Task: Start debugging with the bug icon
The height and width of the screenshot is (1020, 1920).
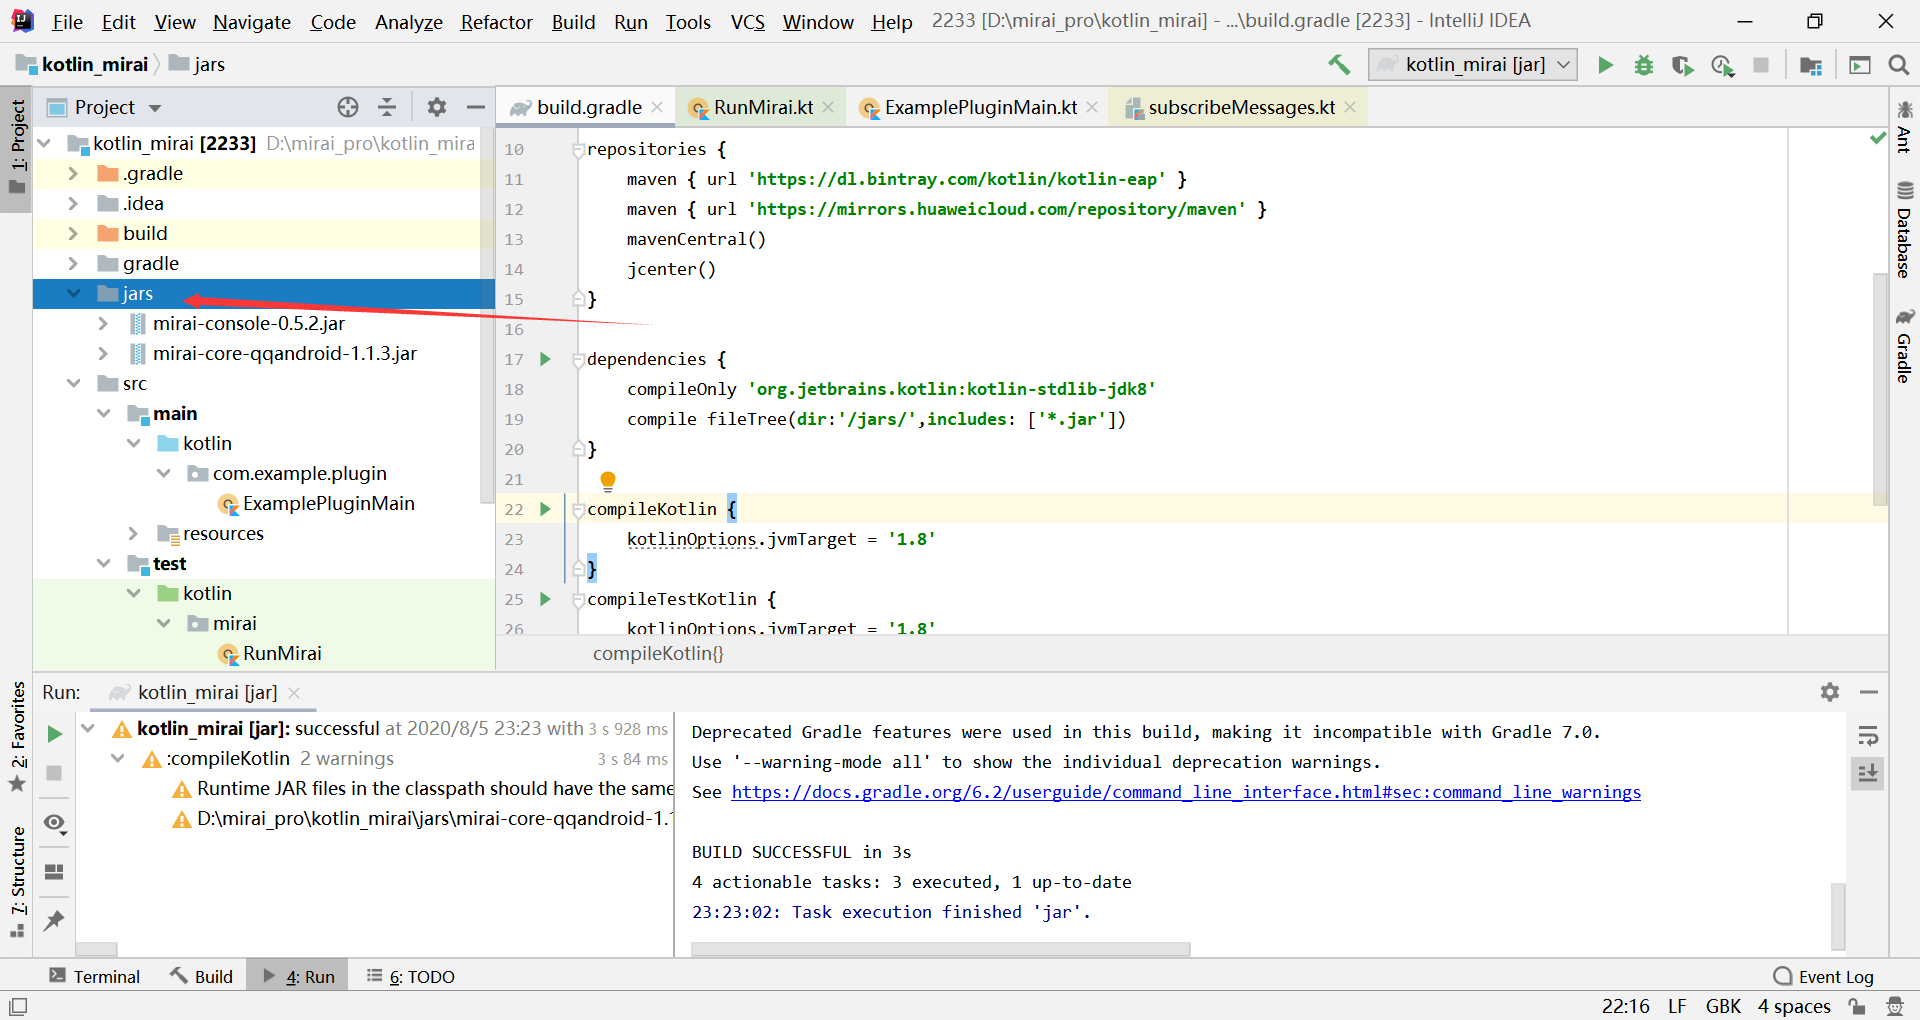Action: click(1644, 65)
